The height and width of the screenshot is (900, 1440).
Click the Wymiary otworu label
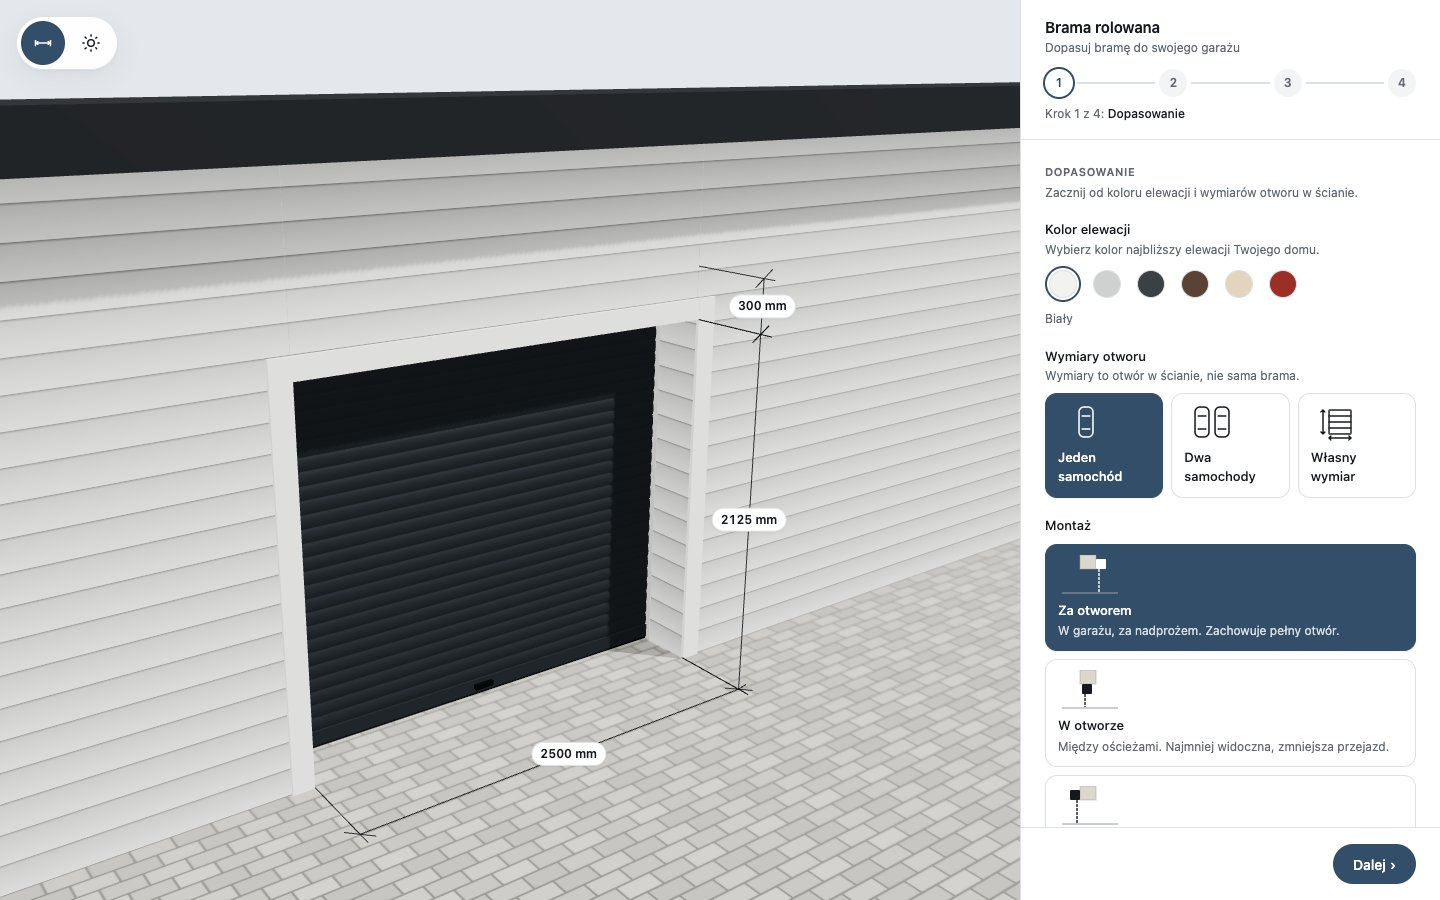point(1095,356)
